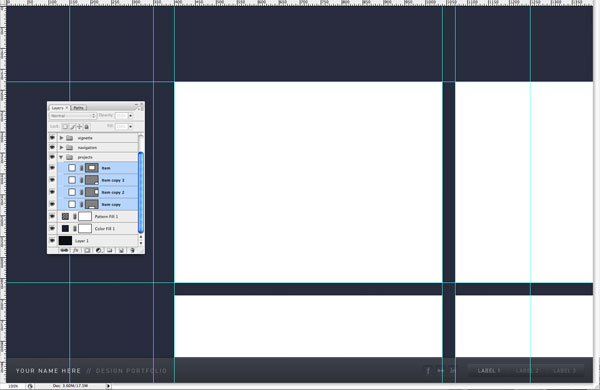
Task: Toggle visibility of item copy 3 layer
Action: 52,180
